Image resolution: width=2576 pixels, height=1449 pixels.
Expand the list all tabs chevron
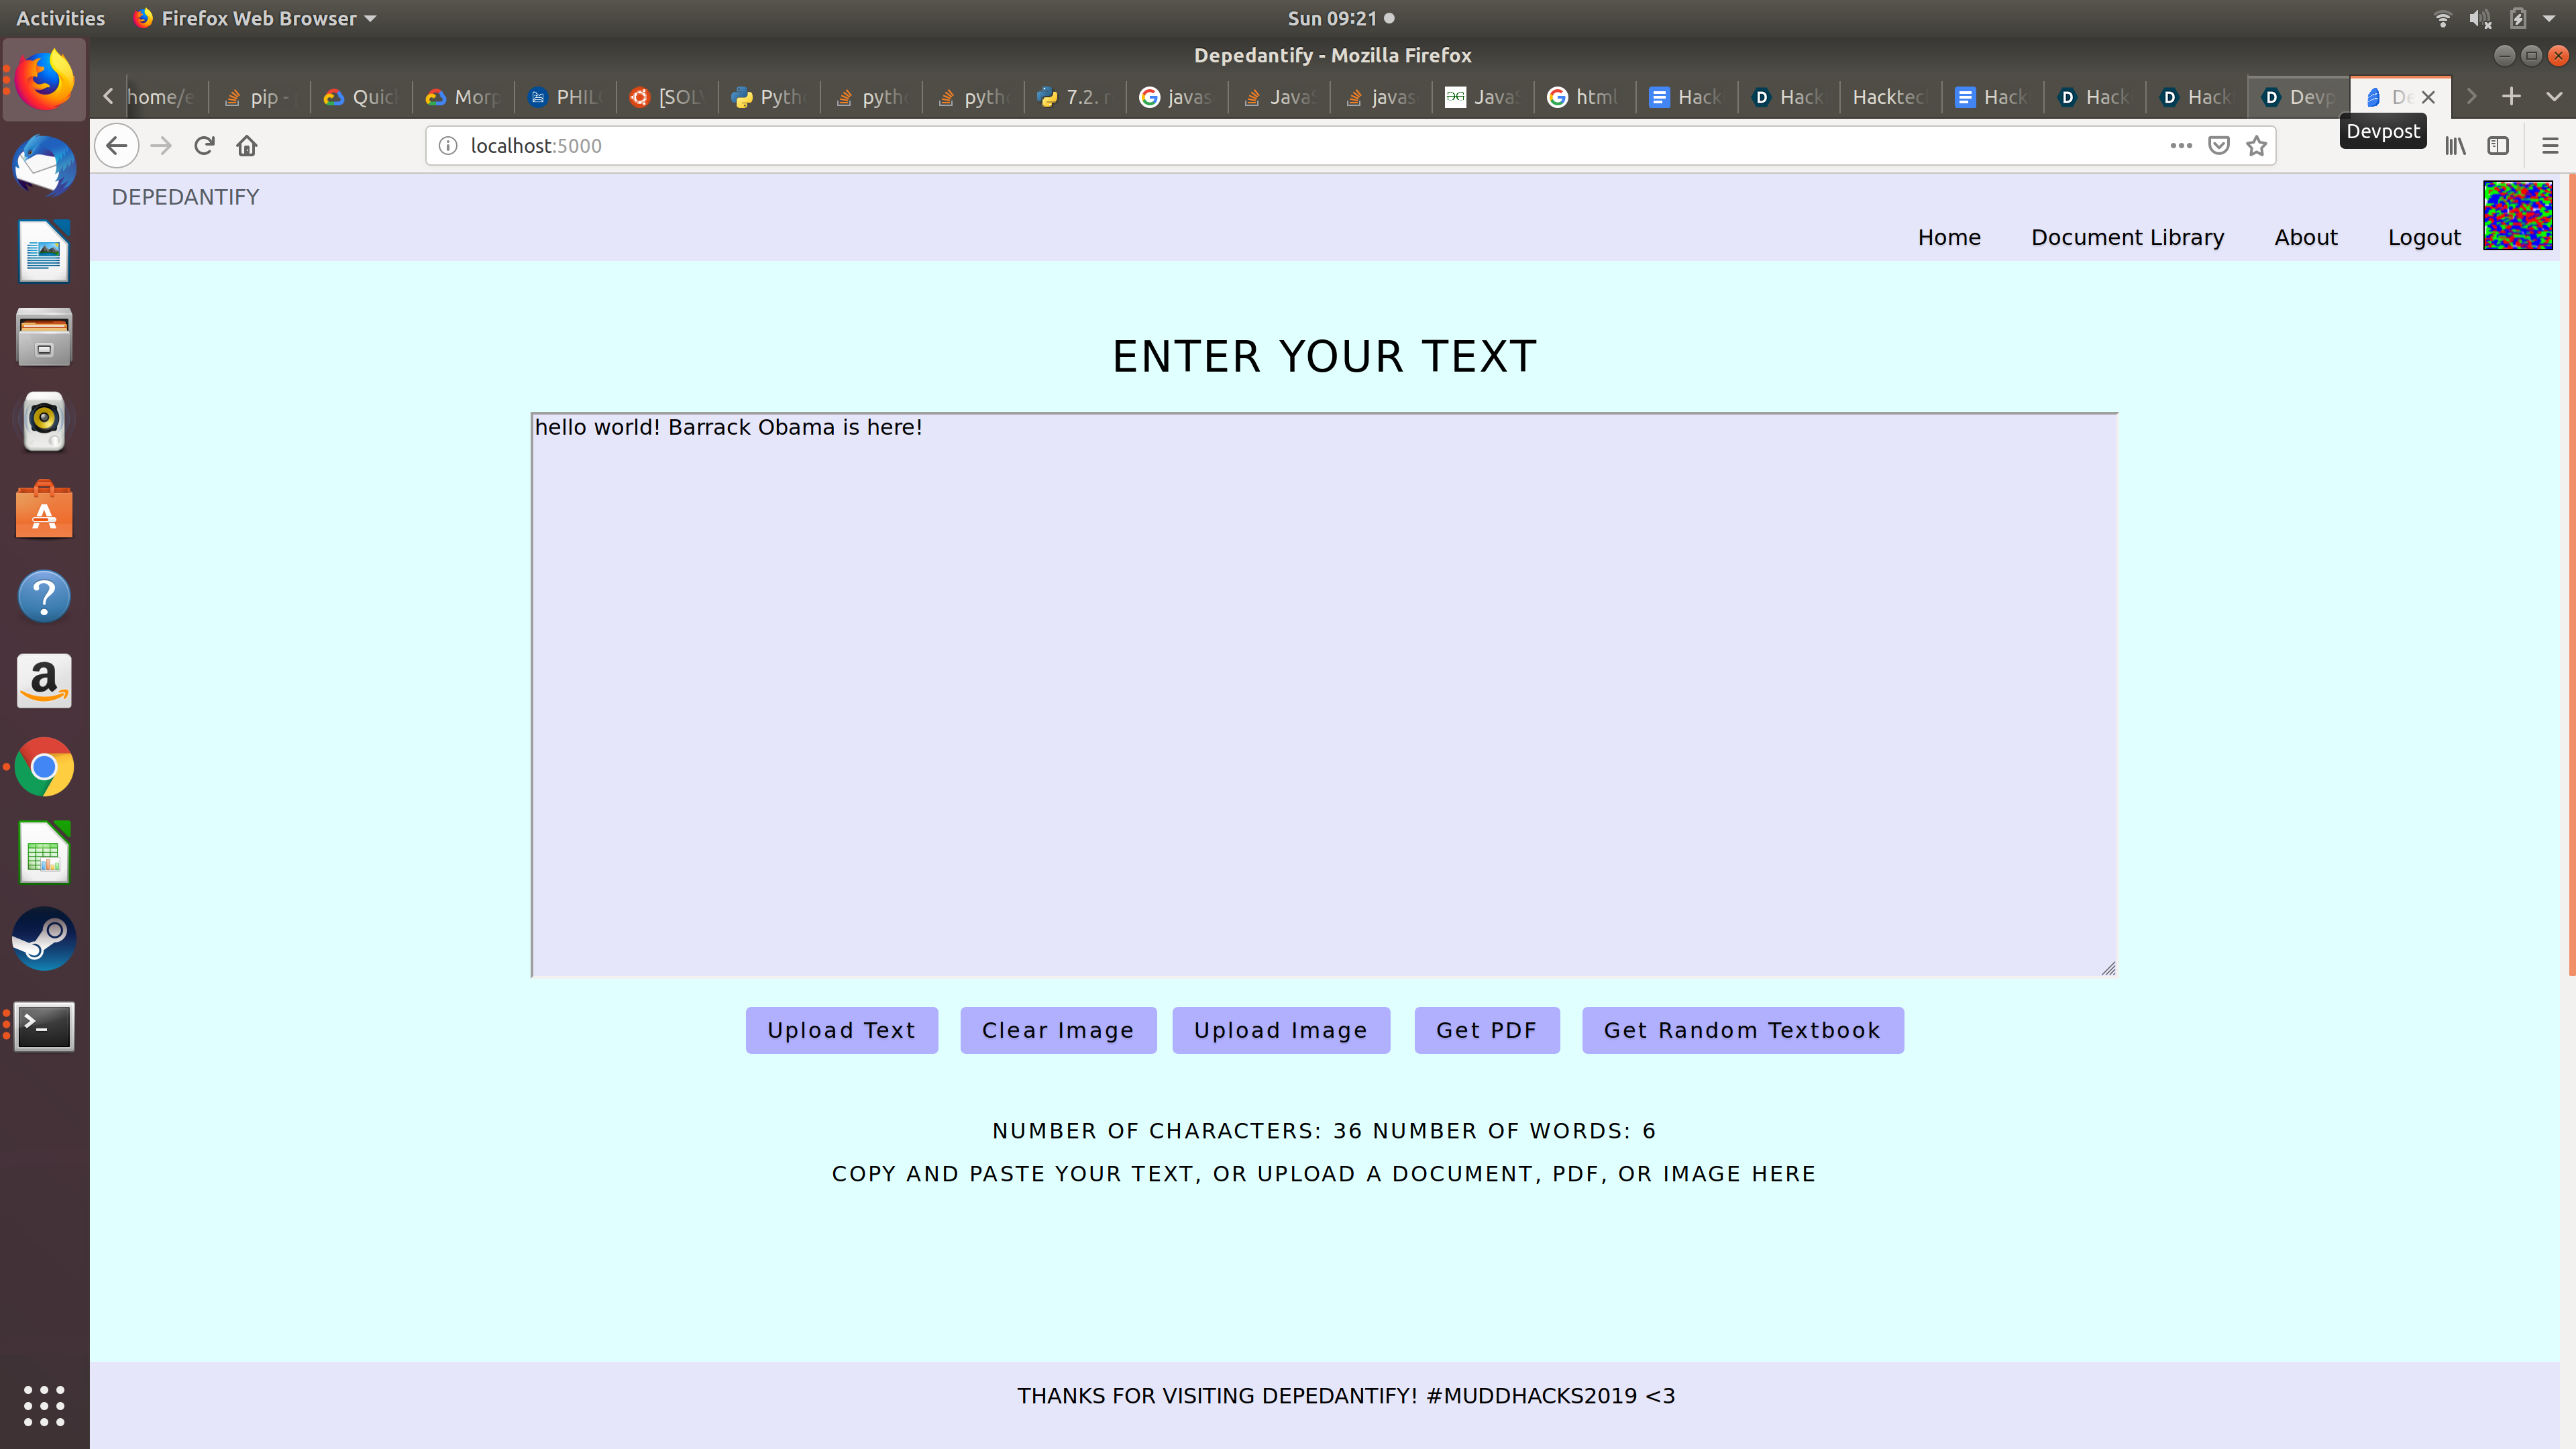click(2554, 96)
